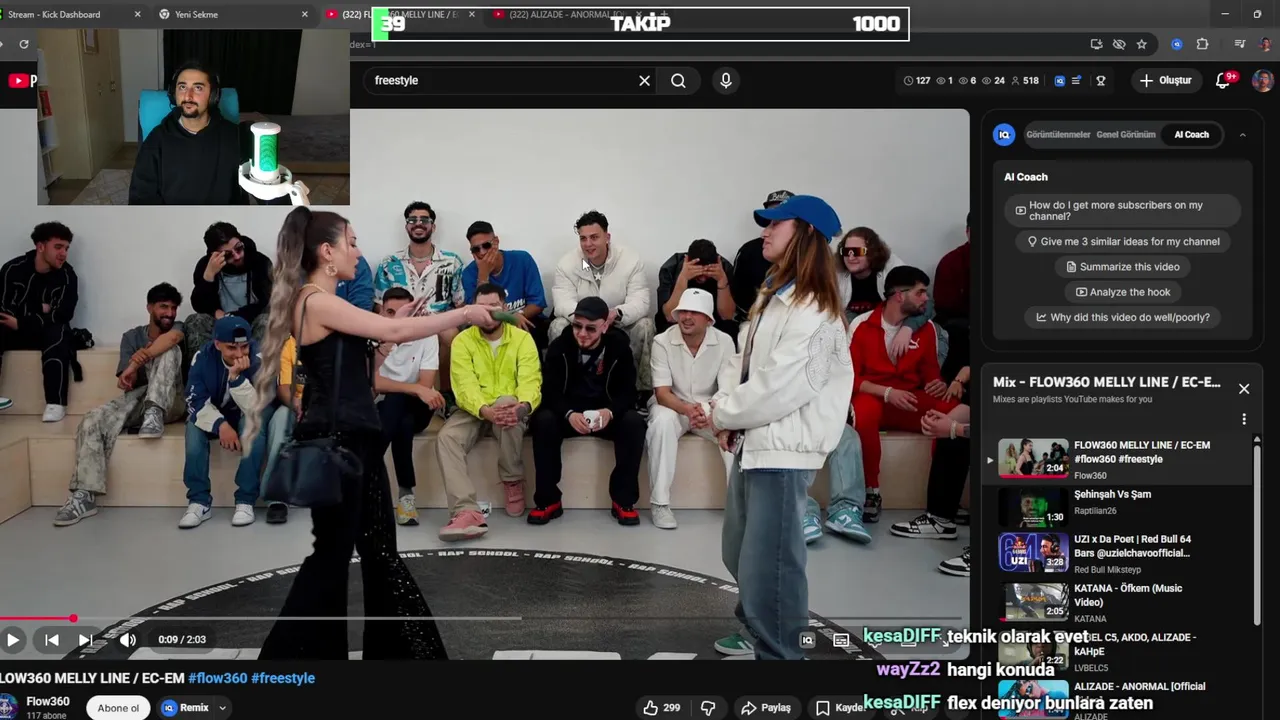Click the vidIQ Remix button
The width and height of the screenshot is (1280, 720).
pyautogui.click(x=186, y=708)
